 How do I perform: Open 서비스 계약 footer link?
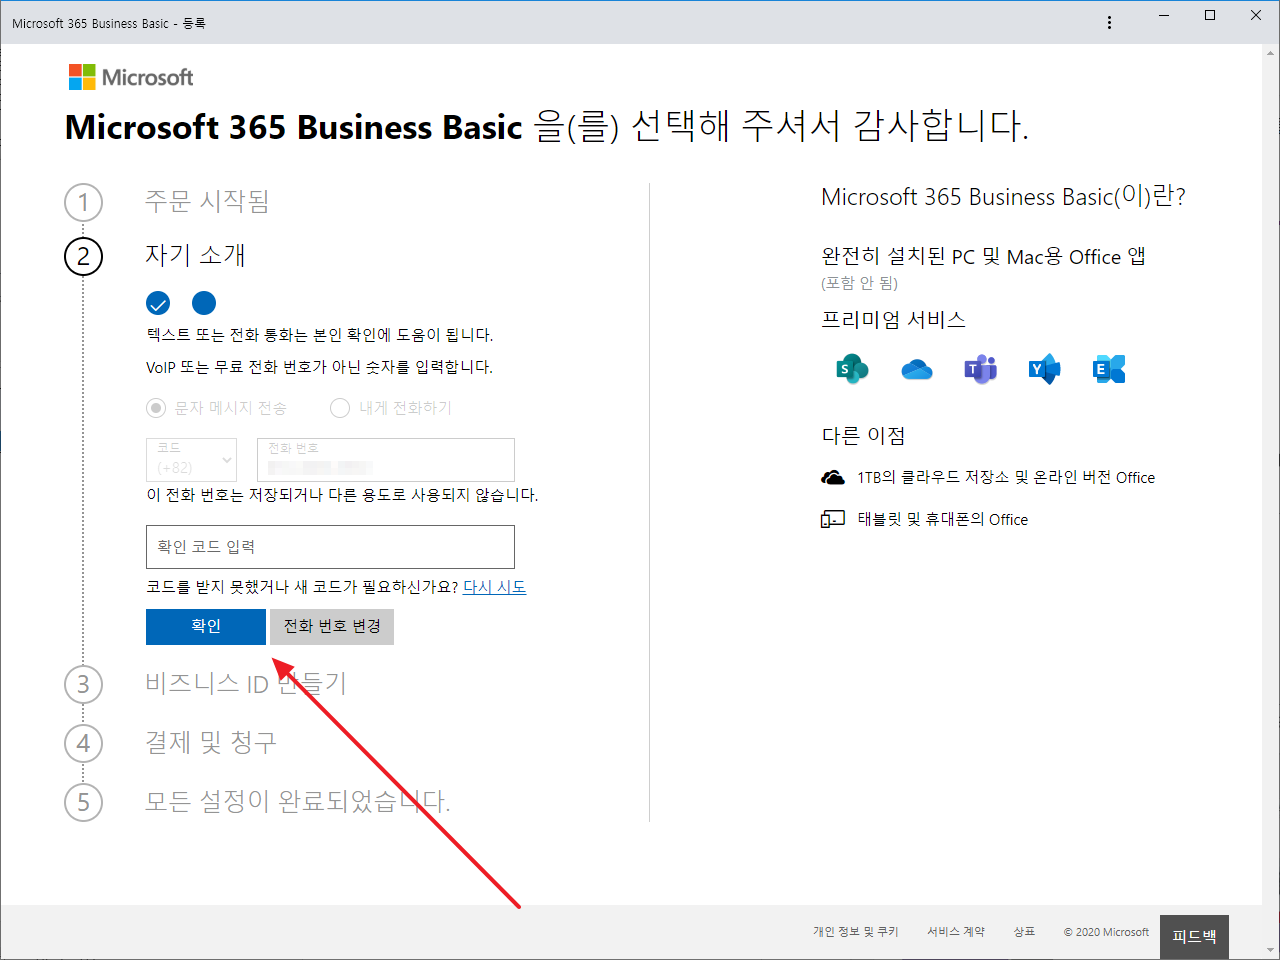pos(956,932)
